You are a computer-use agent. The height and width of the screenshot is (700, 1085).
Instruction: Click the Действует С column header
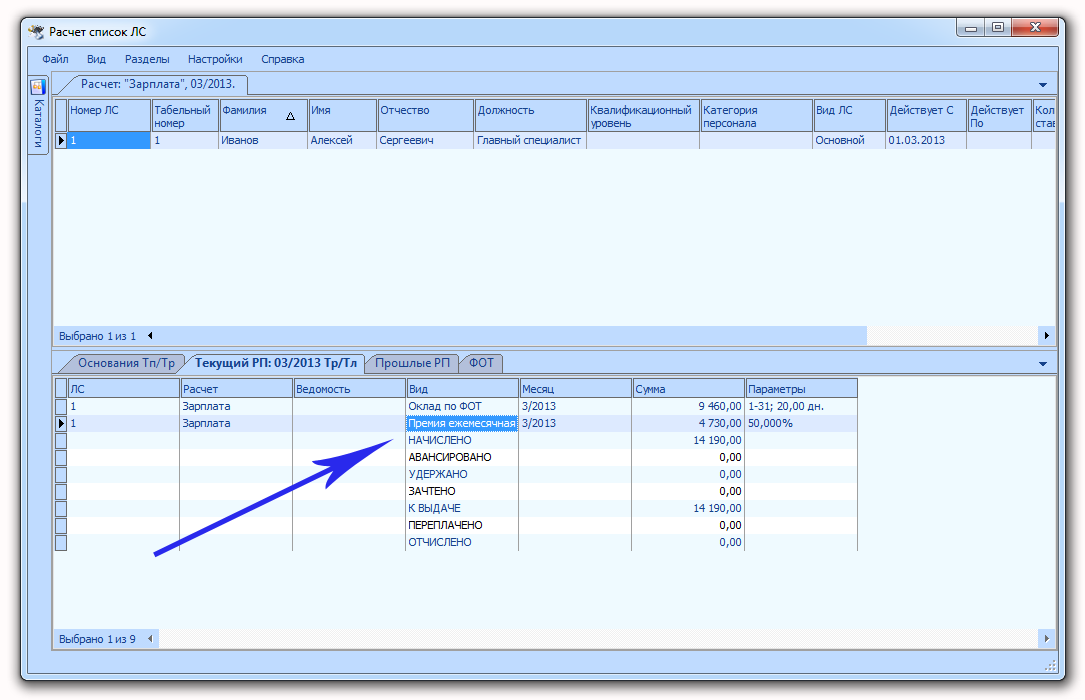(927, 116)
